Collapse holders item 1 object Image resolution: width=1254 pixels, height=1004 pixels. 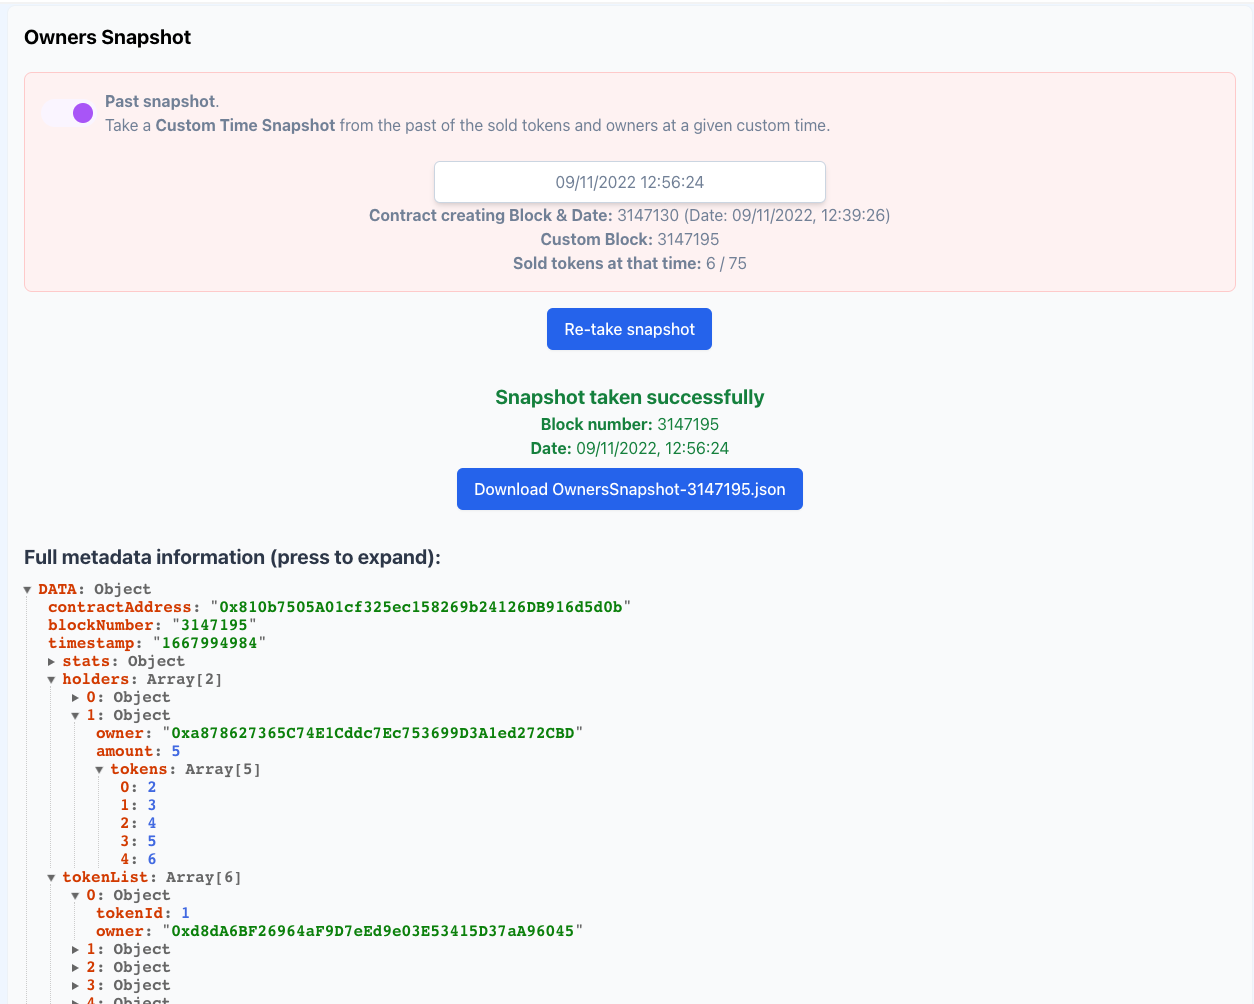coord(76,716)
